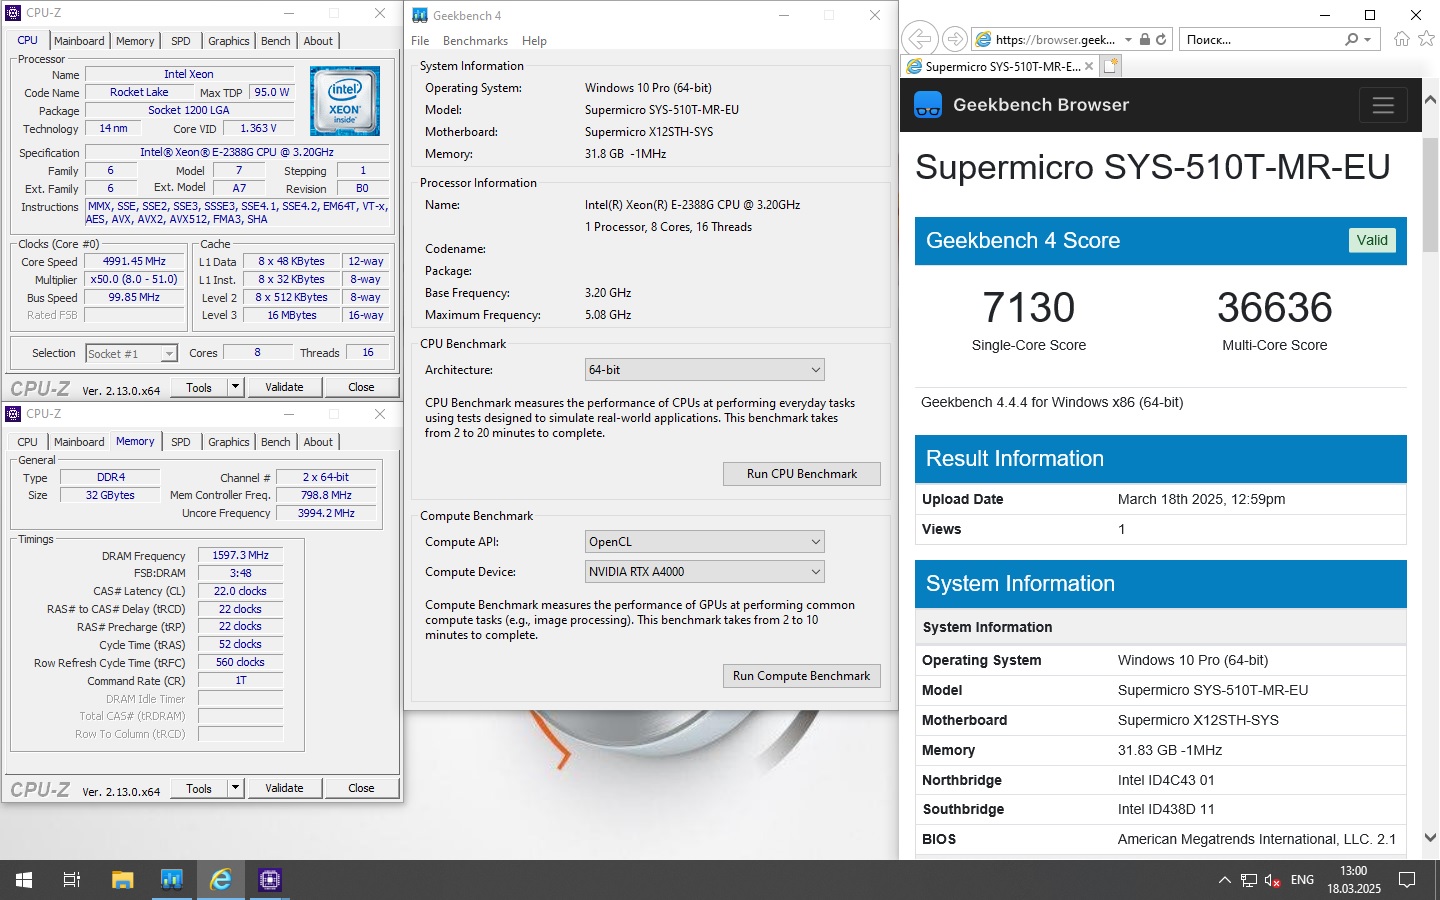Click Validate in the top CPU-Z window
The width and height of the screenshot is (1440, 900).
tap(284, 387)
